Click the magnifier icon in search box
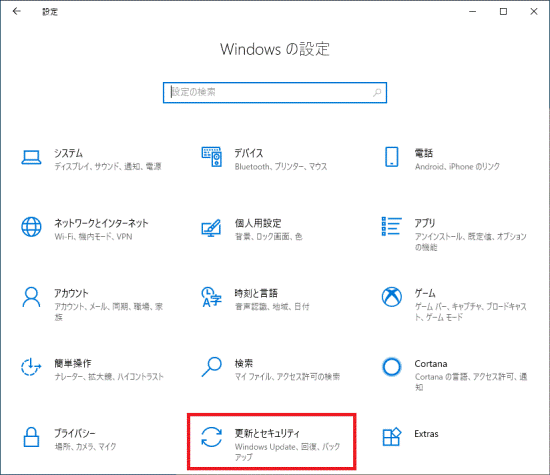This screenshot has height=475, width=550. (x=377, y=93)
